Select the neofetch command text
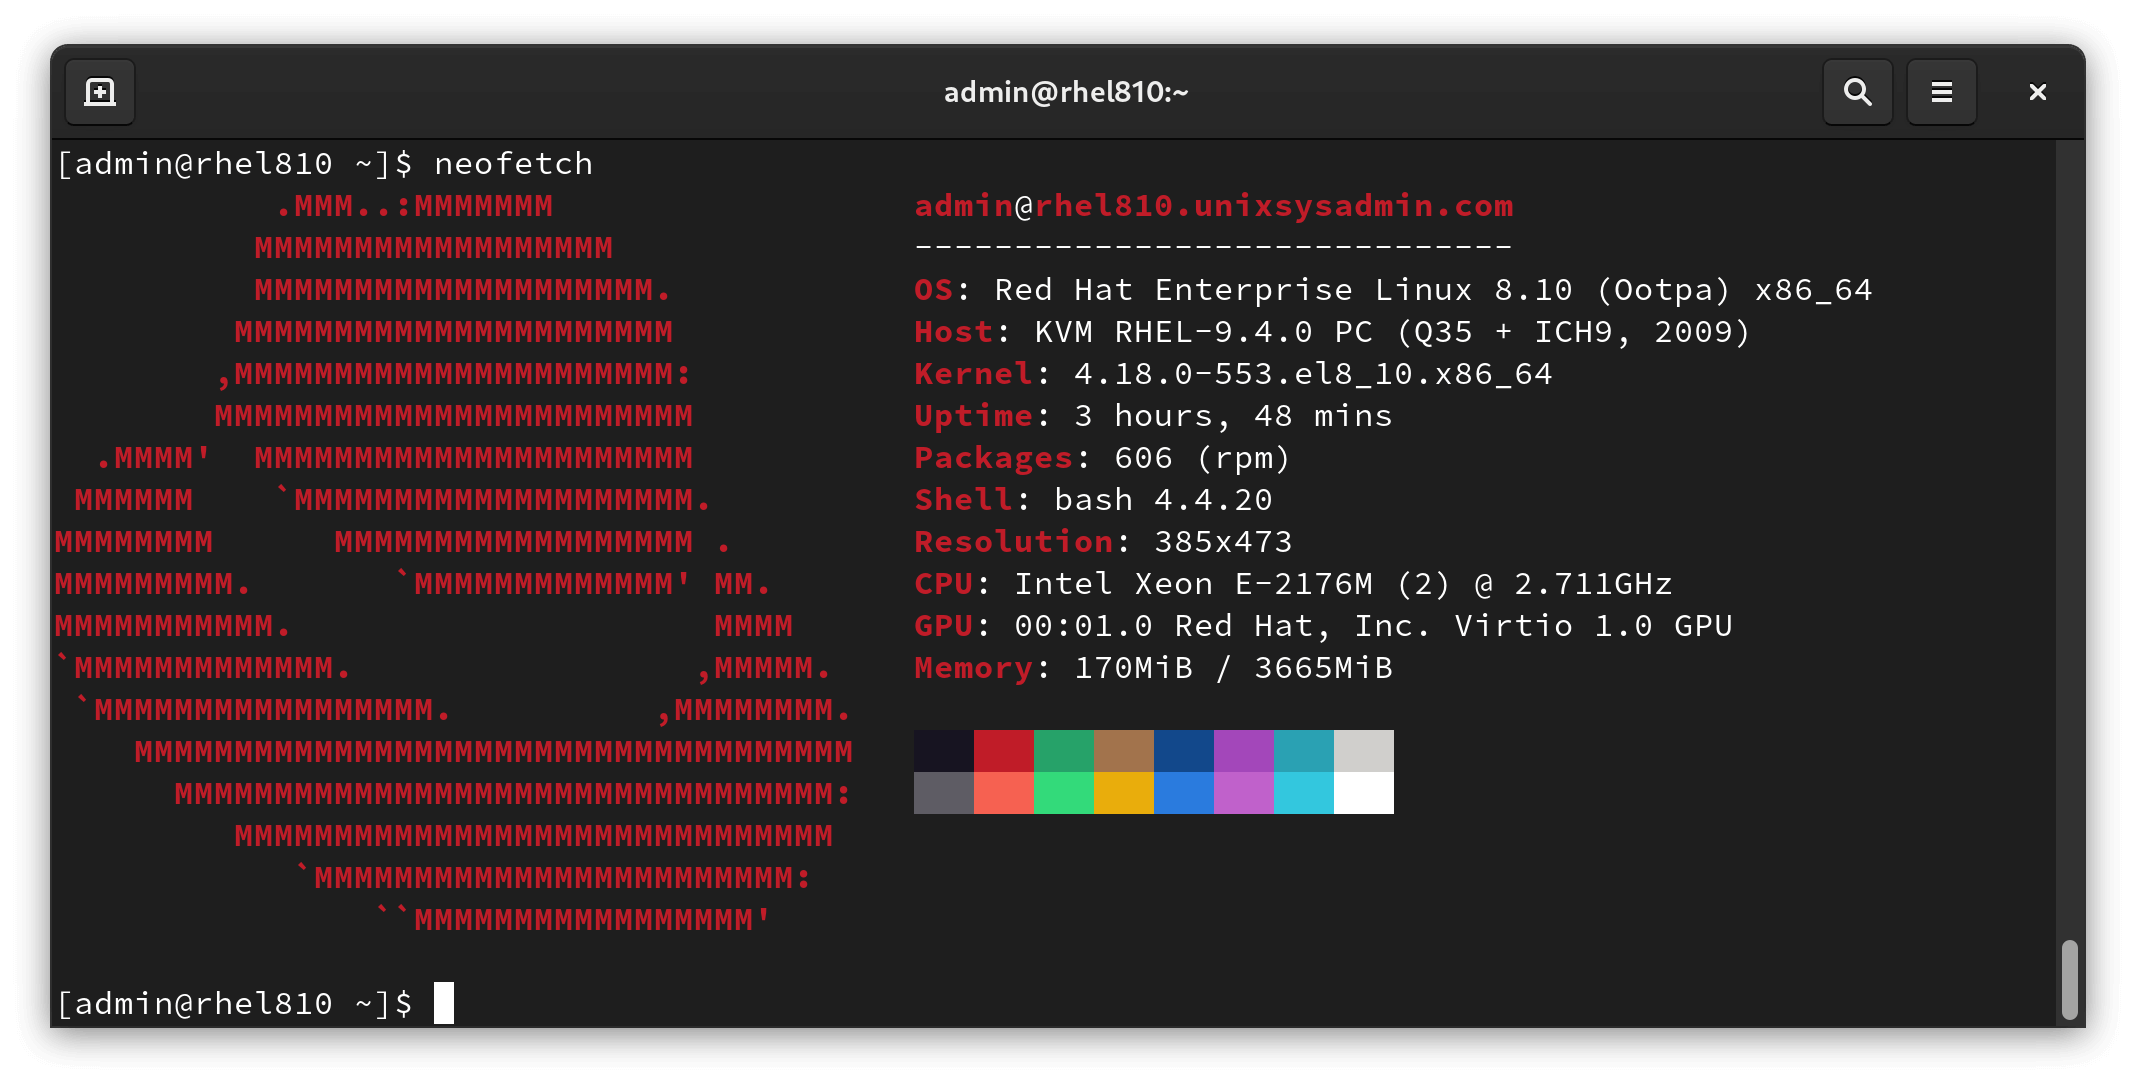The width and height of the screenshot is (2136, 1084). [x=512, y=163]
